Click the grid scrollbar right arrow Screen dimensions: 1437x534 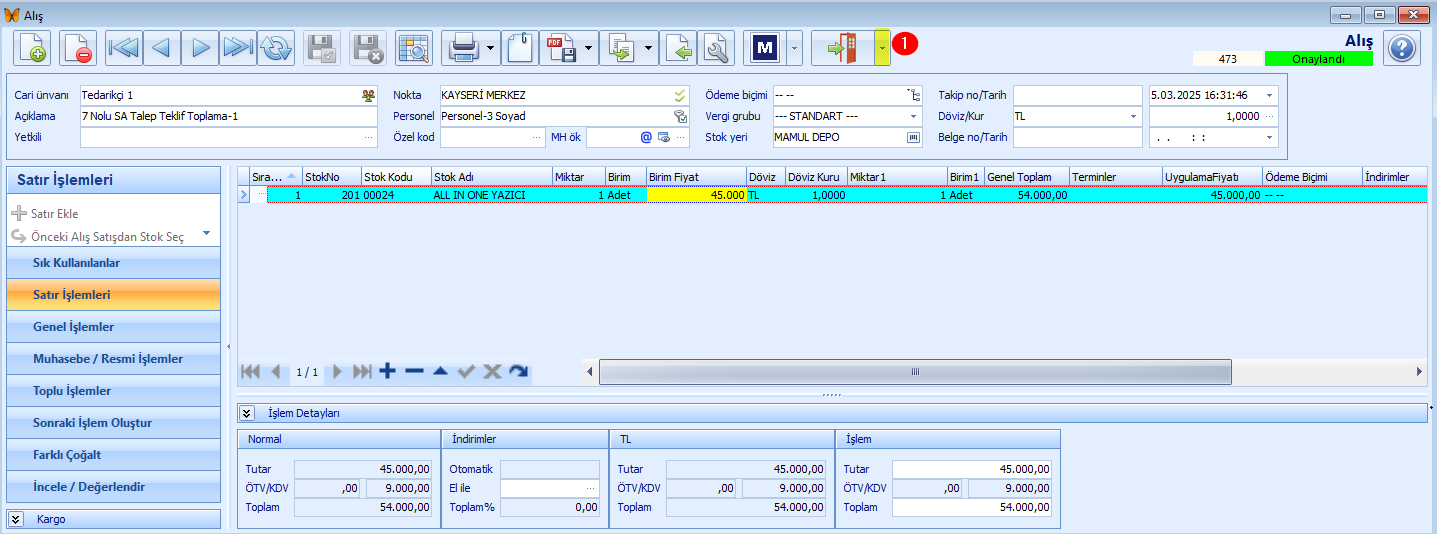[1420, 371]
